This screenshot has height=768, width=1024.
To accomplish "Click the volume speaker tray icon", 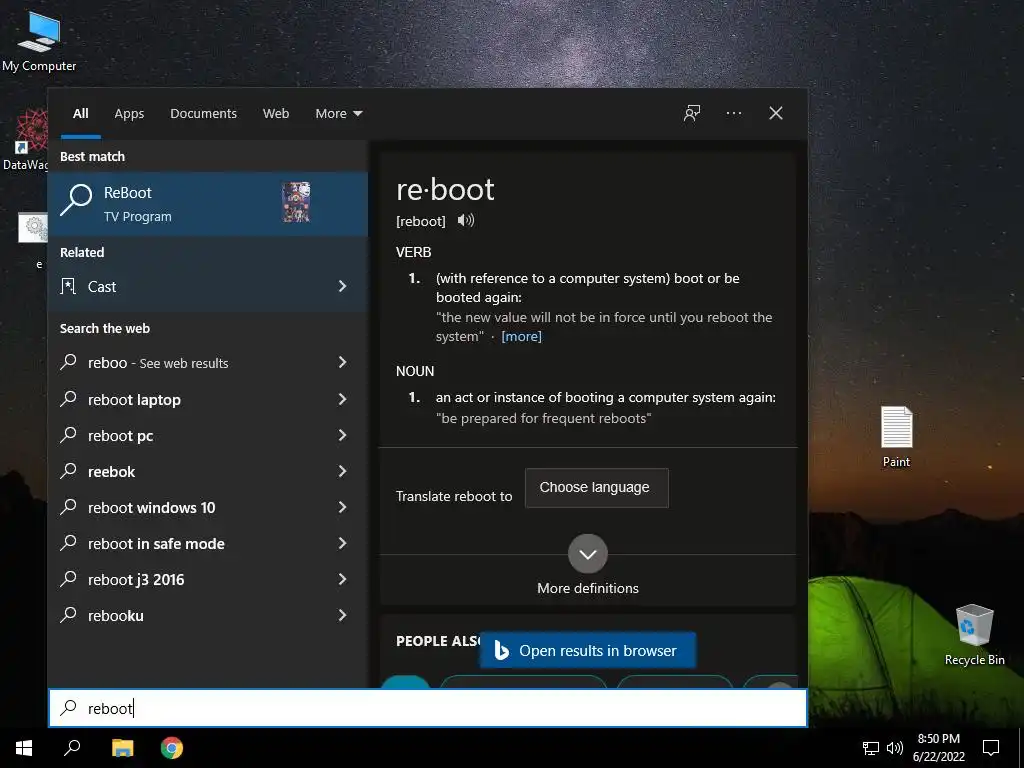I will point(895,748).
